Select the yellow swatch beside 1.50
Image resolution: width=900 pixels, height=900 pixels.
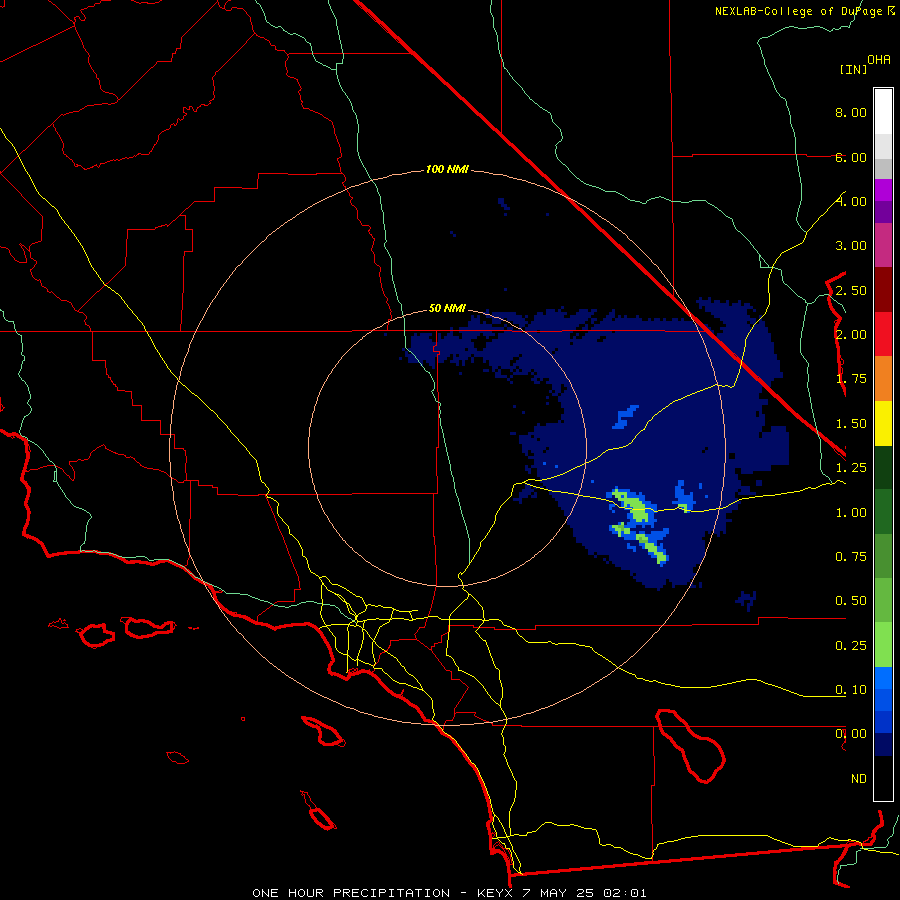[x=883, y=423]
